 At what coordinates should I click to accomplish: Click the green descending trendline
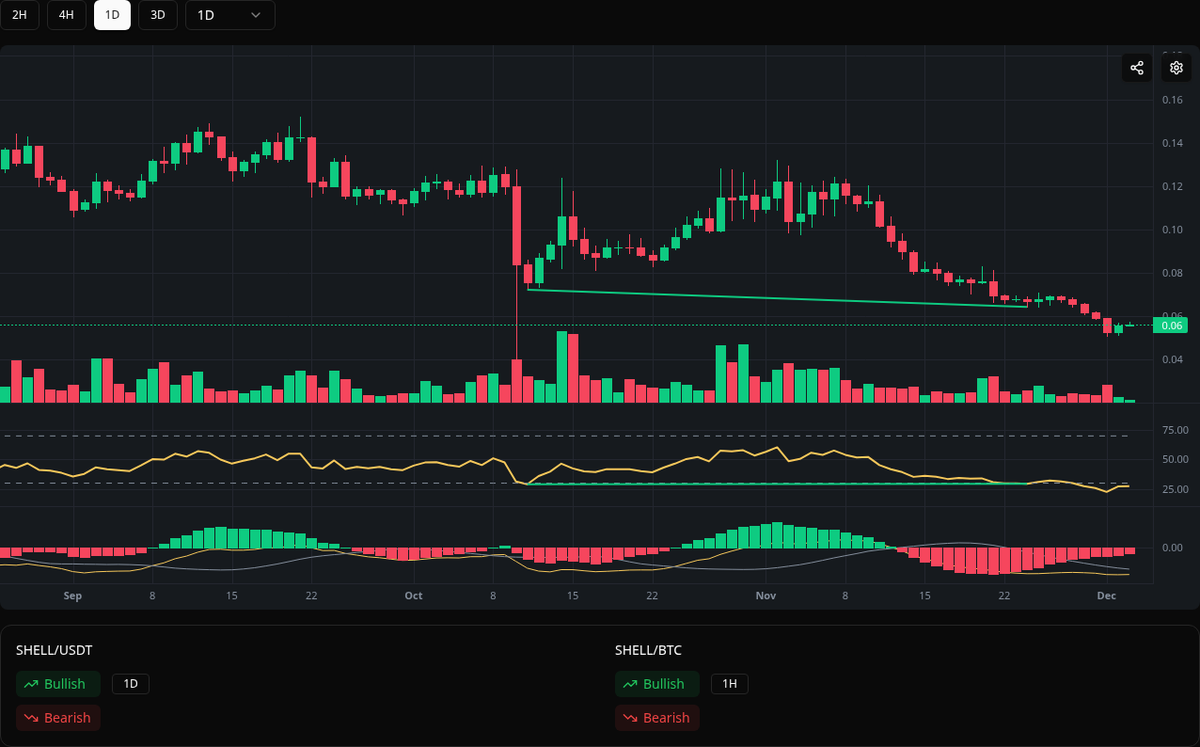pos(780,298)
